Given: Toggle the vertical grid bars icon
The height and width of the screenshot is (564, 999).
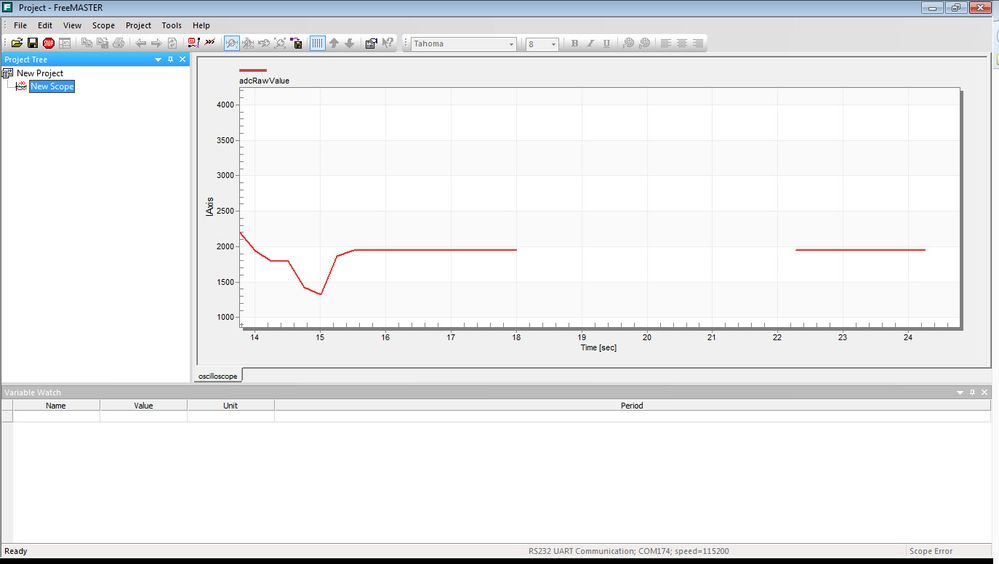Looking at the screenshot, I should pos(317,43).
